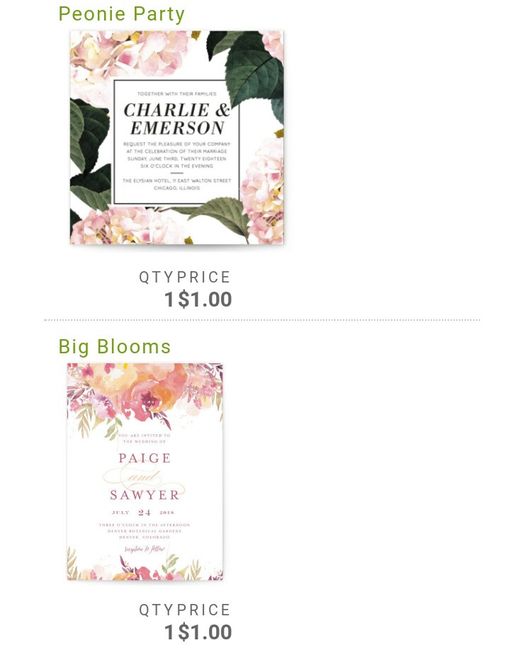Click the QTY label under Peonie Party
The width and height of the screenshot is (509, 650).
click(157, 277)
